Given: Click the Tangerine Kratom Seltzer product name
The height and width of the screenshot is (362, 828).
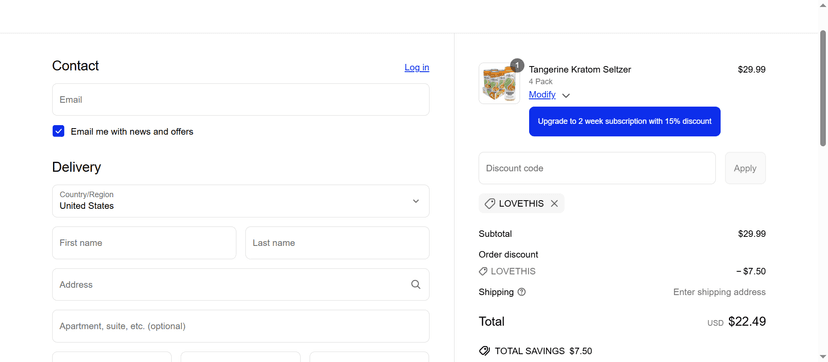Looking at the screenshot, I should click(x=580, y=70).
